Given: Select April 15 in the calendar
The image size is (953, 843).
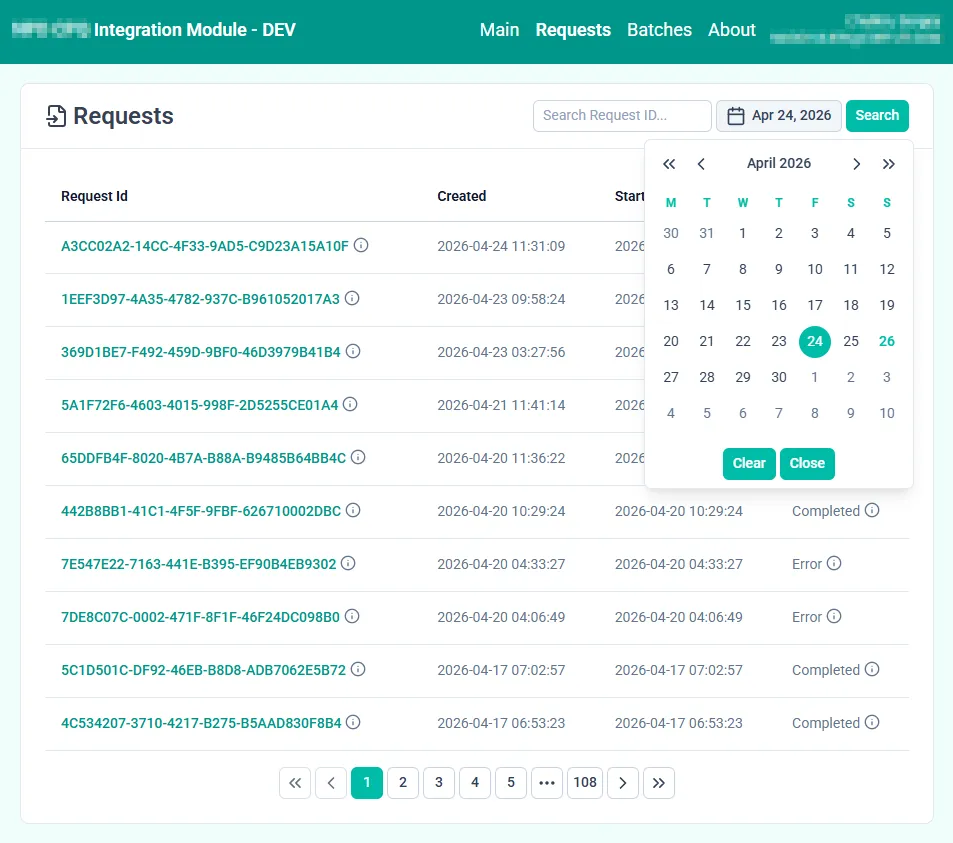Looking at the screenshot, I should (x=742, y=305).
